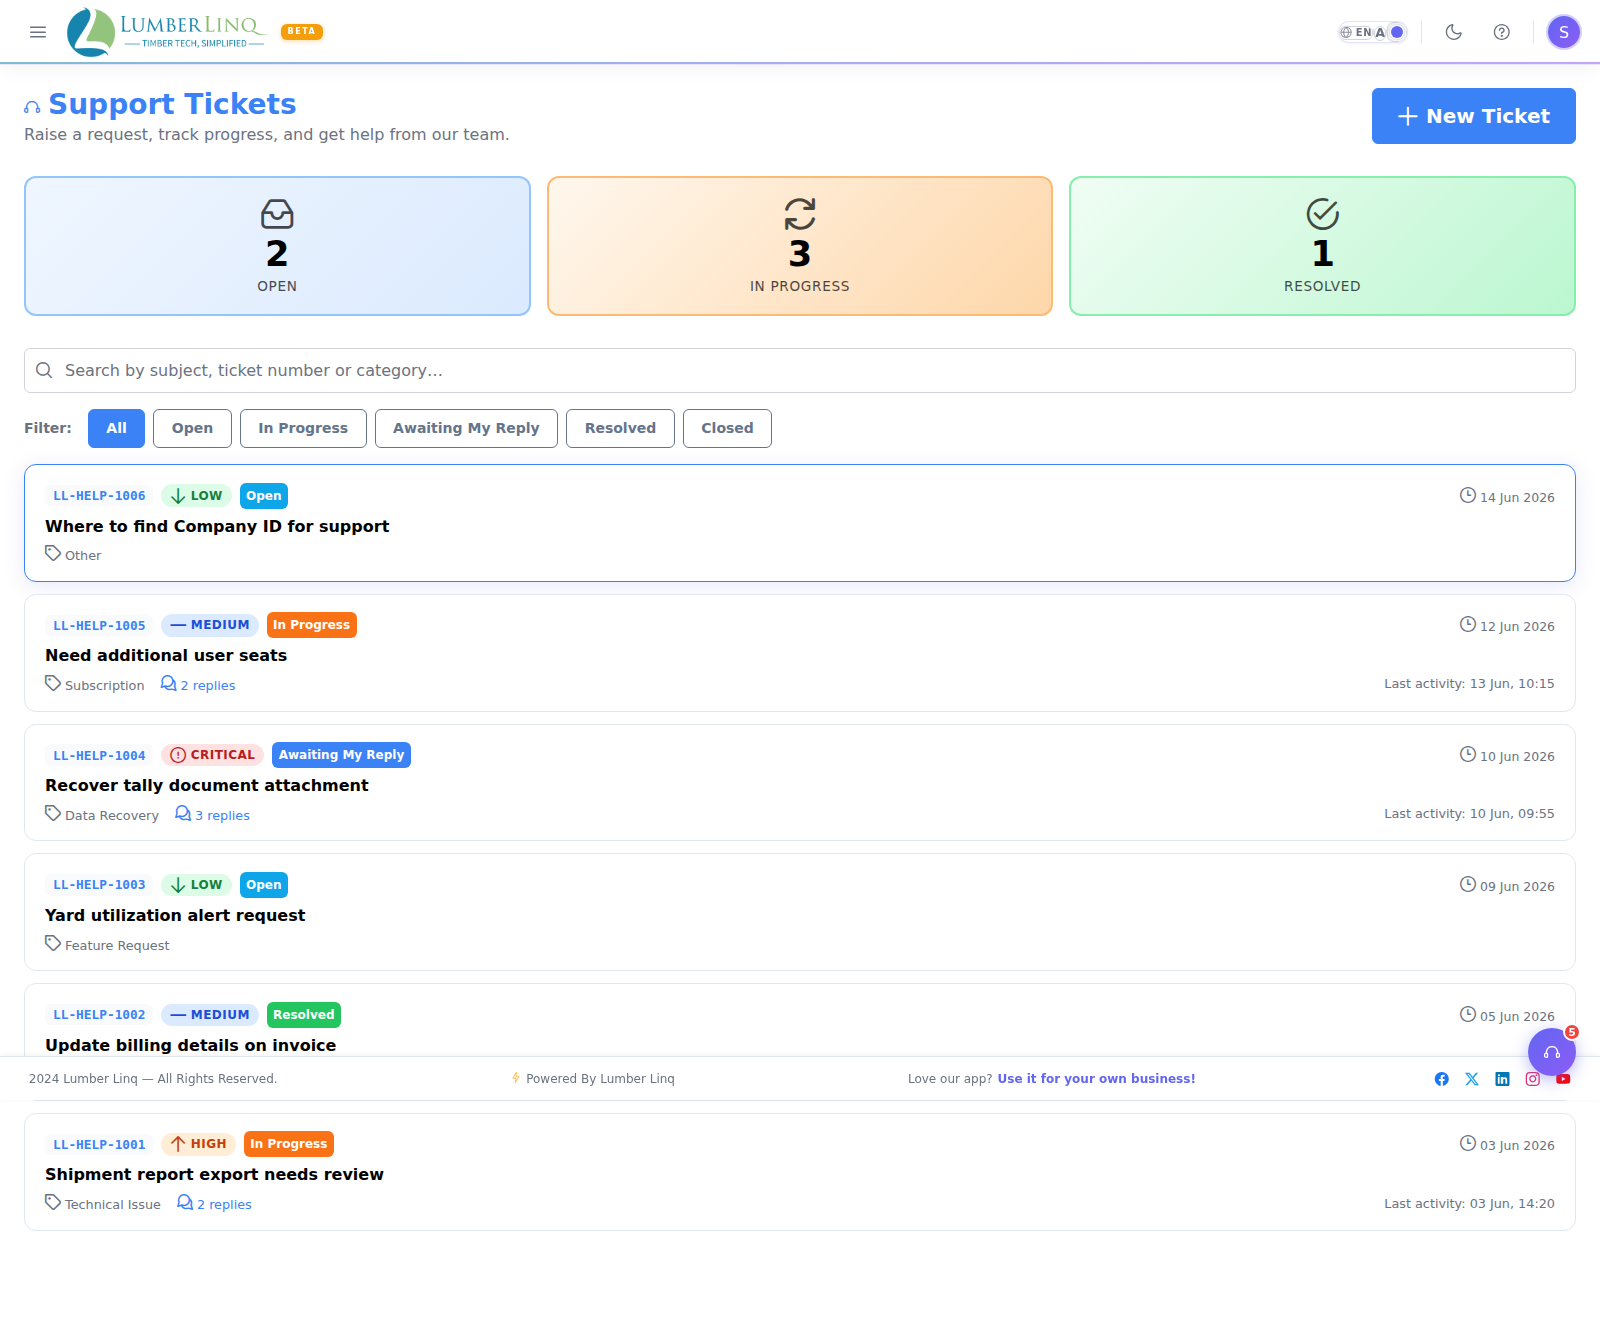Image resolution: width=1600 pixels, height=1331 pixels.
Task: Click the refresh icon on In Progress card
Action: click(x=800, y=214)
